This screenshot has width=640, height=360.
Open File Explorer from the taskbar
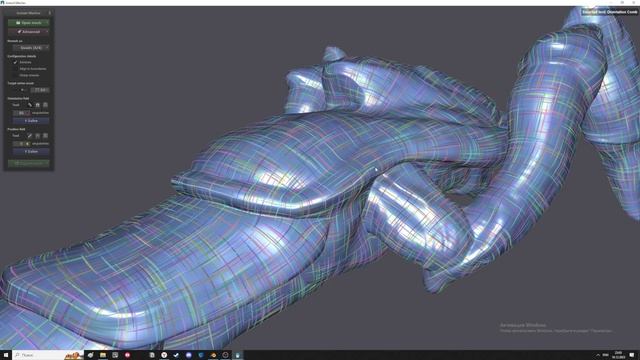point(103,355)
